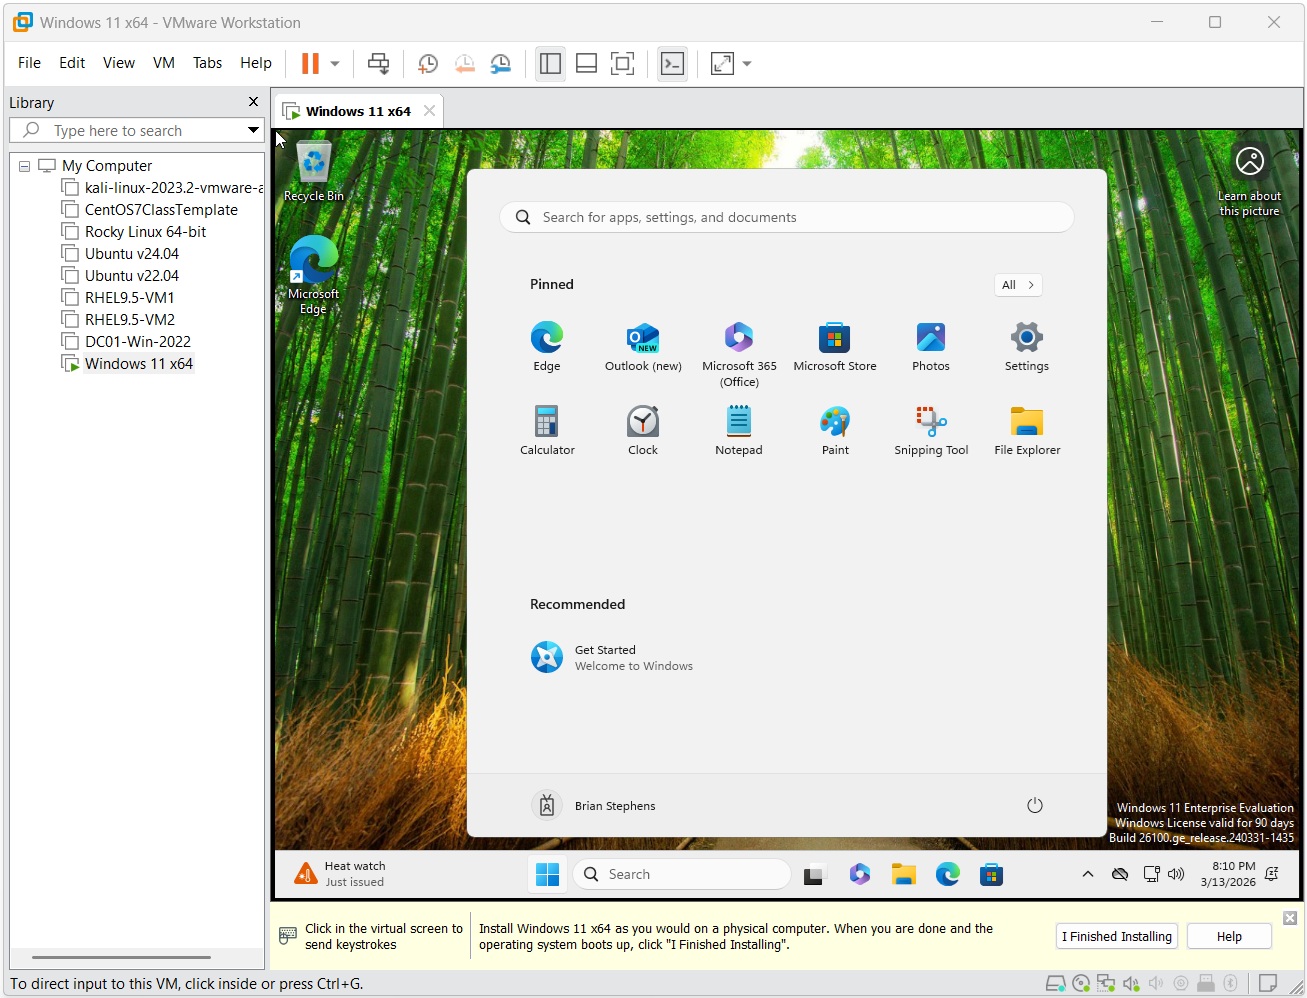Select Ubuntu v24.04 in the library
The image size is (1307, 998).
coord(121,254)
